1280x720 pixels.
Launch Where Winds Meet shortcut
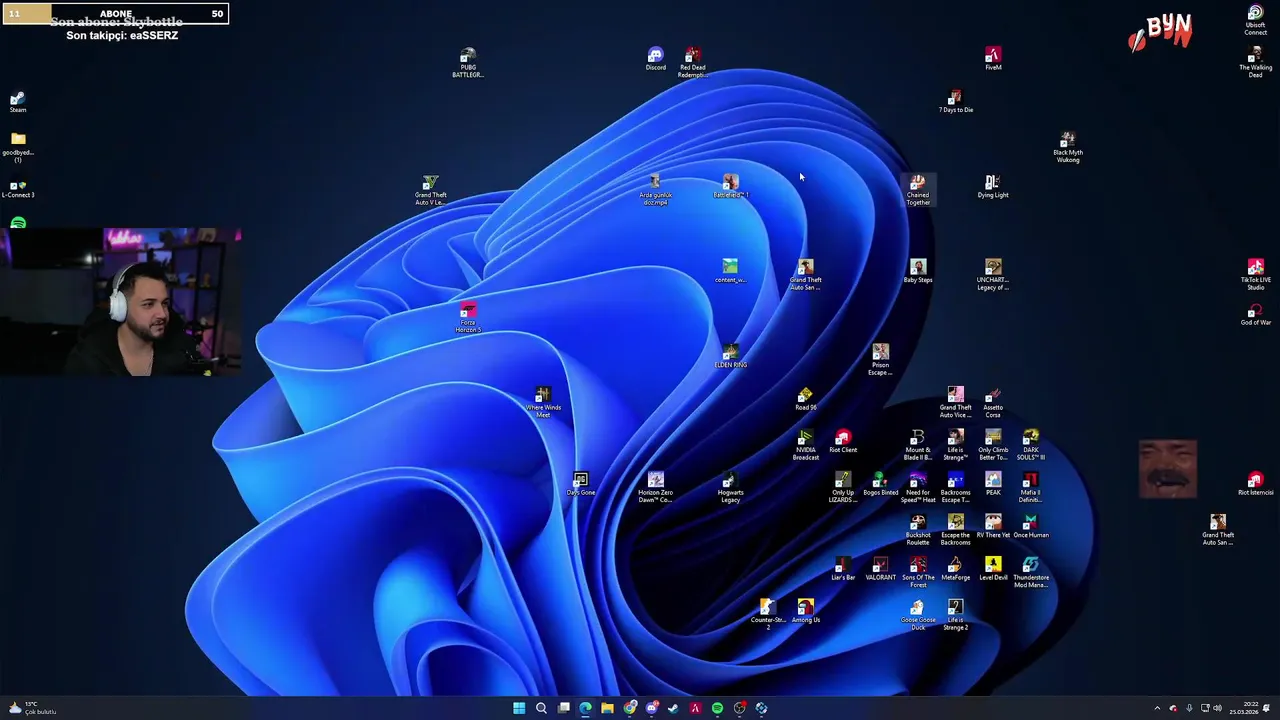[542, 403]
